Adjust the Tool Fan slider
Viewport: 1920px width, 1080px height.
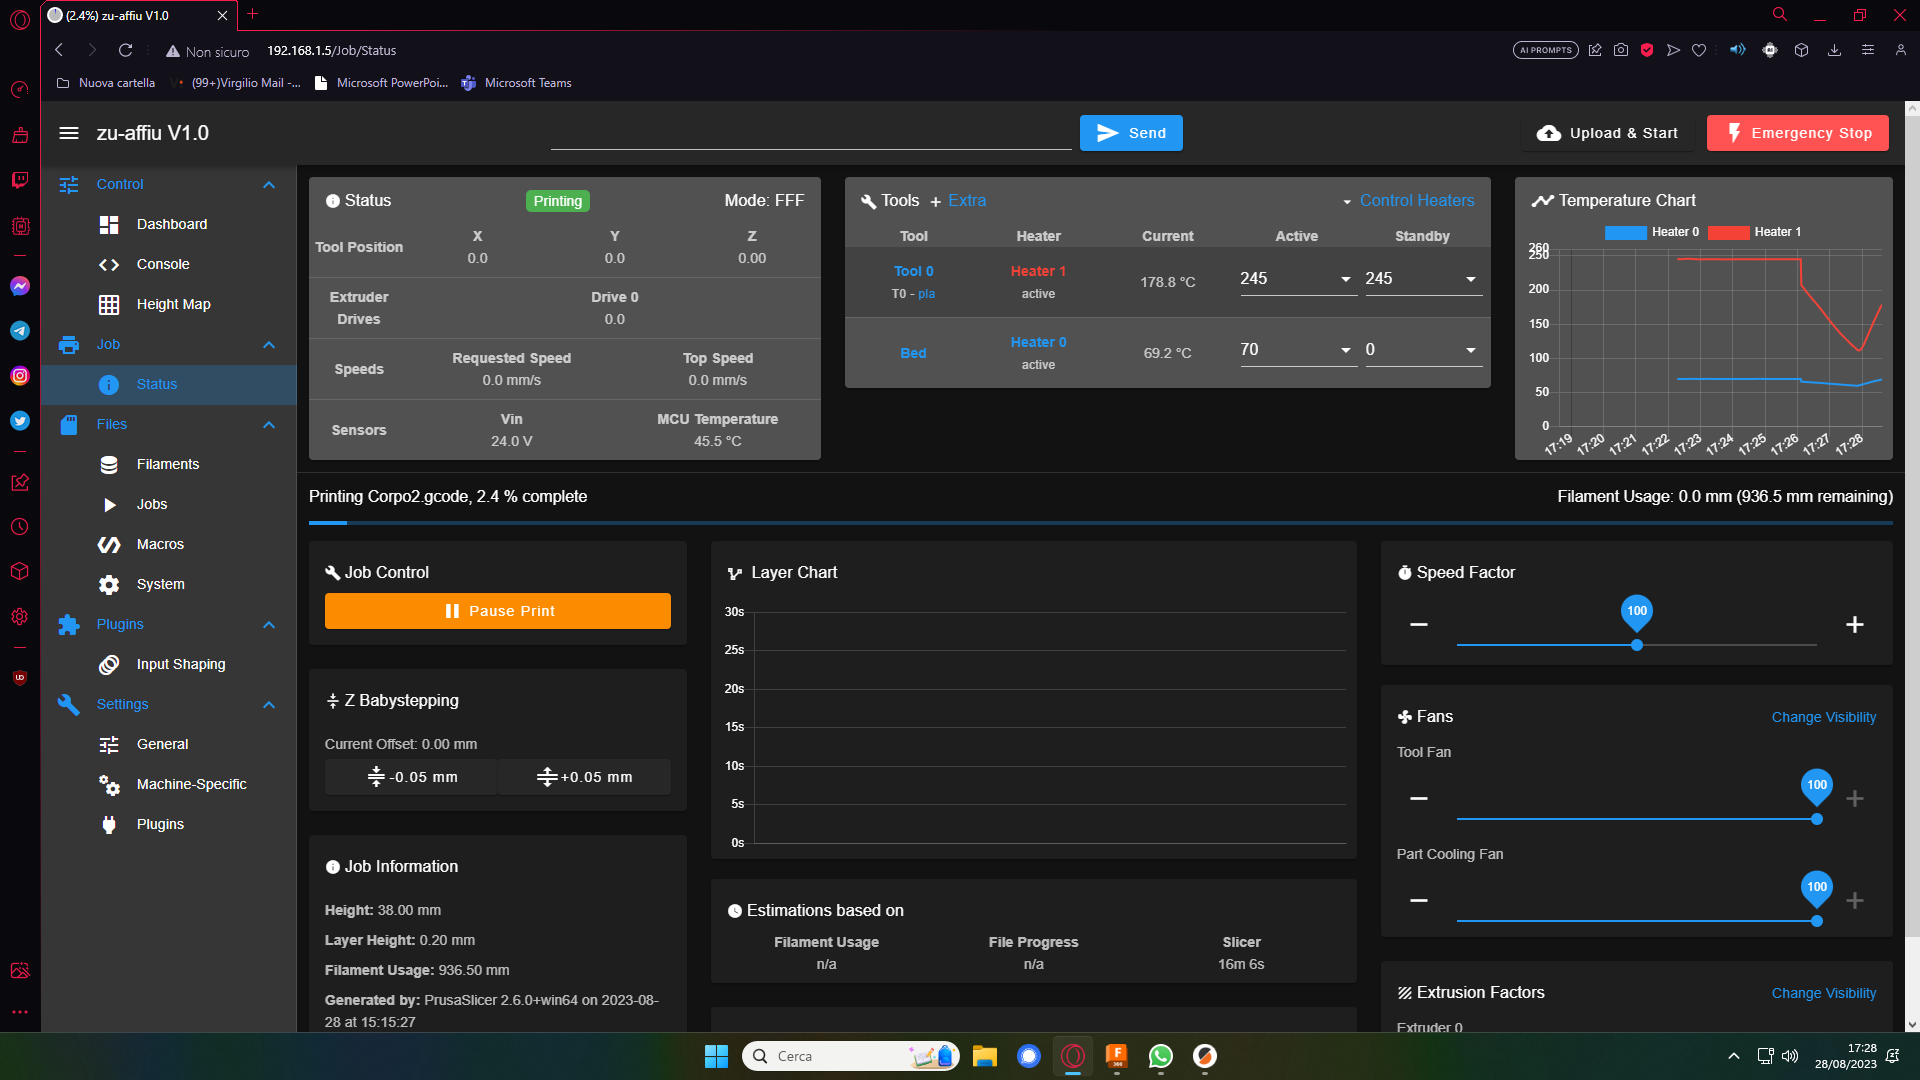tap(1637, 819)
